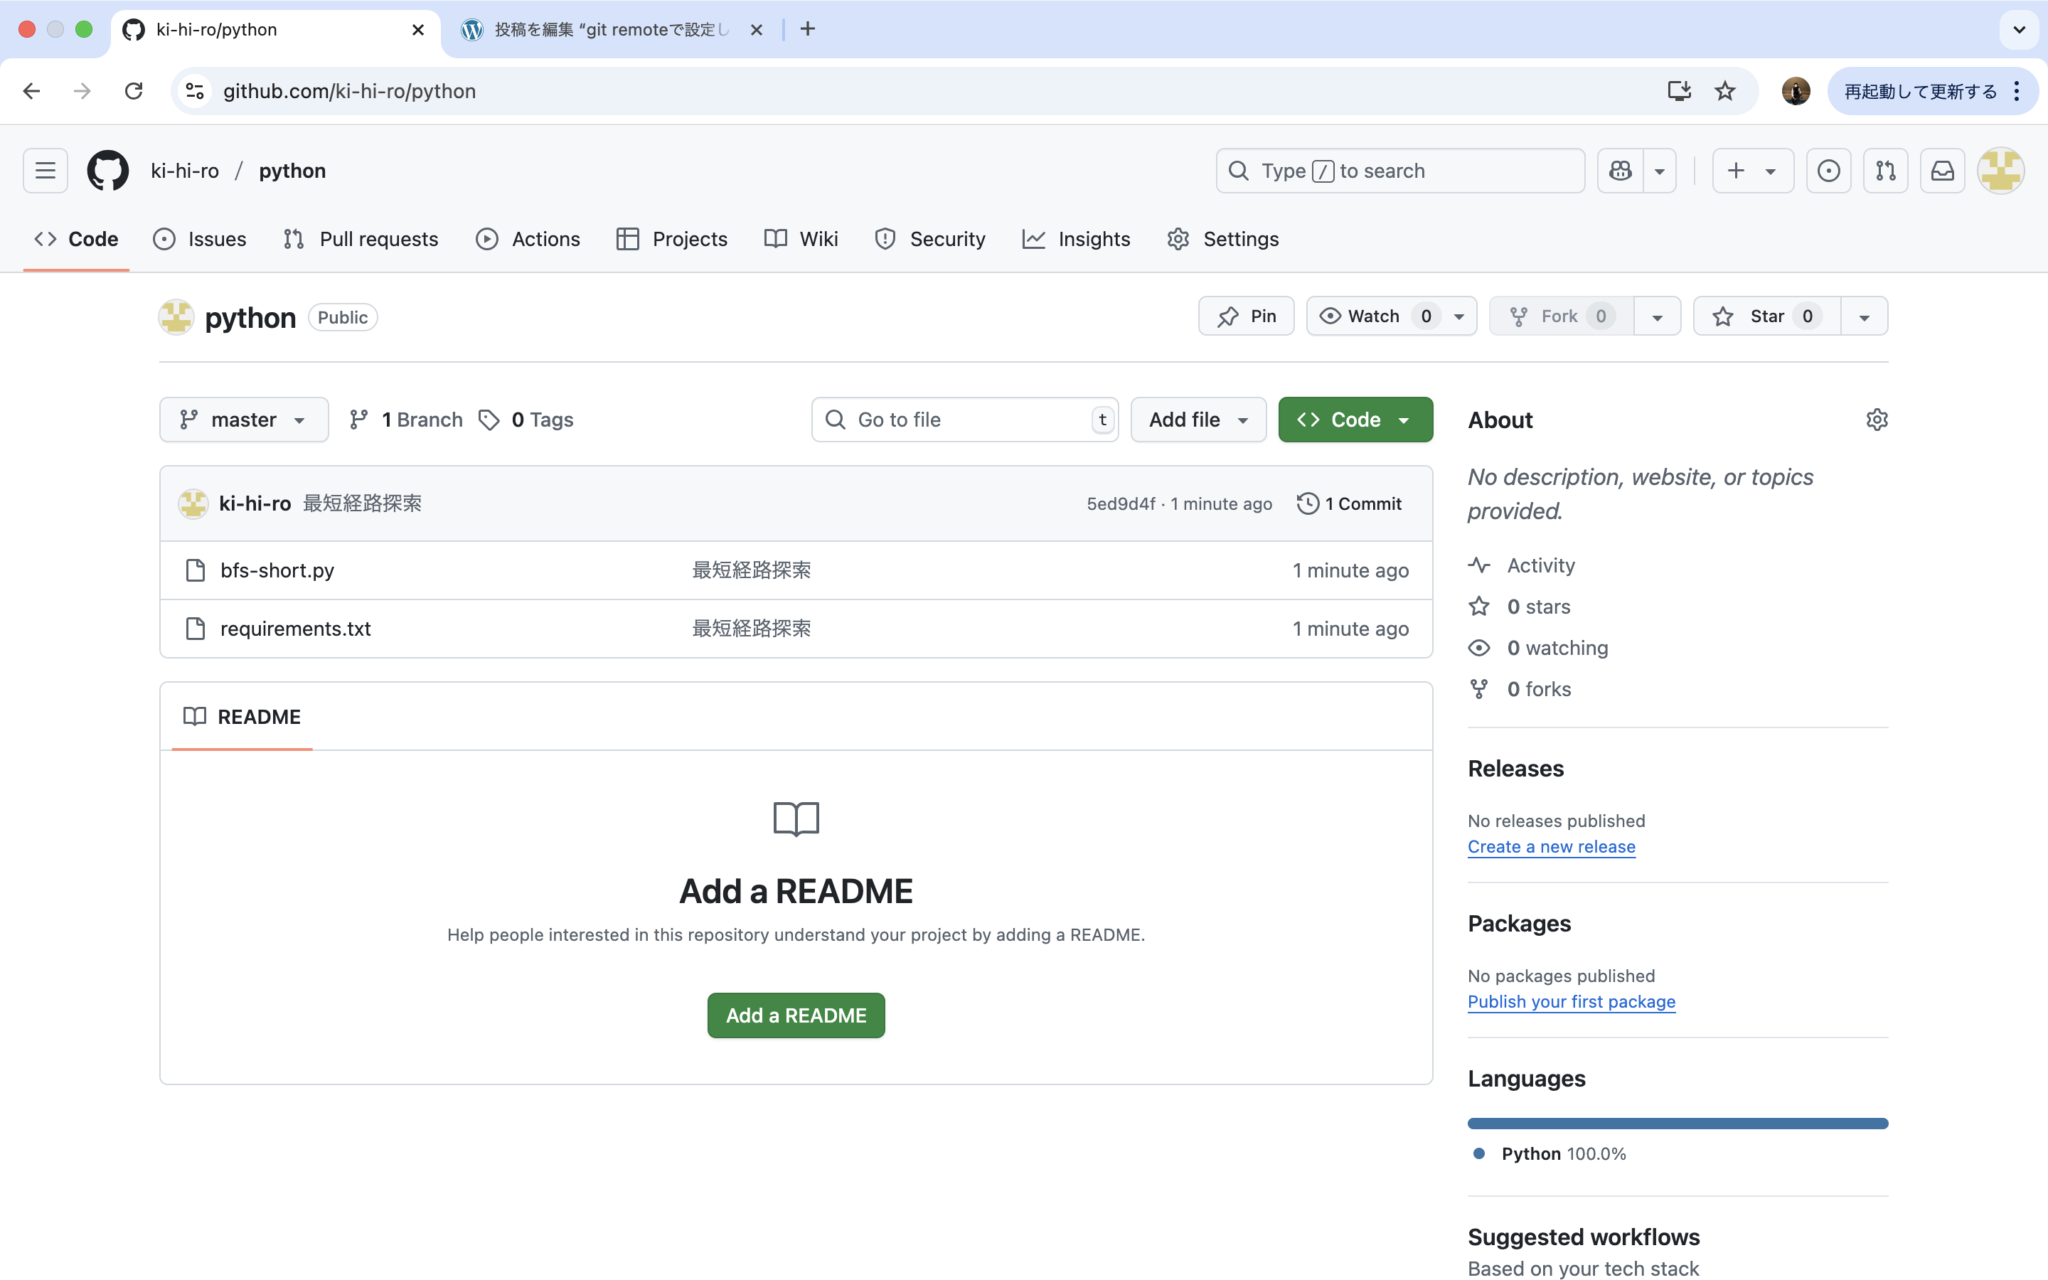Open the GitHub home via octocat logo
The image size is (2048, 1280).
pyautogui.click(x=106, y=170)
